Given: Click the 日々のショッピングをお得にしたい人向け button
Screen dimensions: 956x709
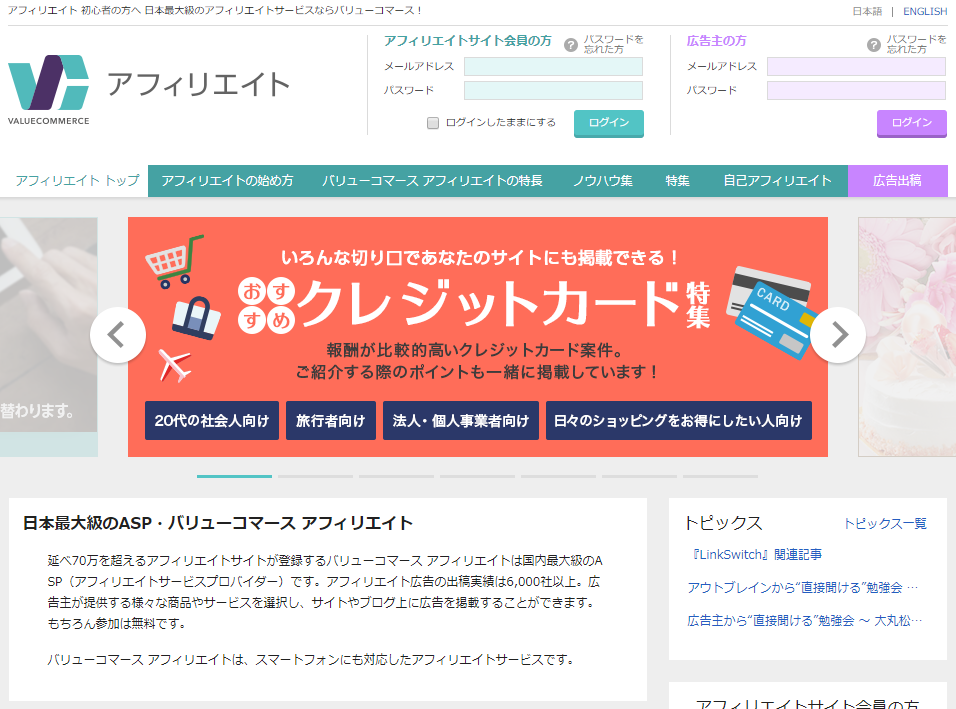Looking at the screenshot, I should [x=679, y=421].
